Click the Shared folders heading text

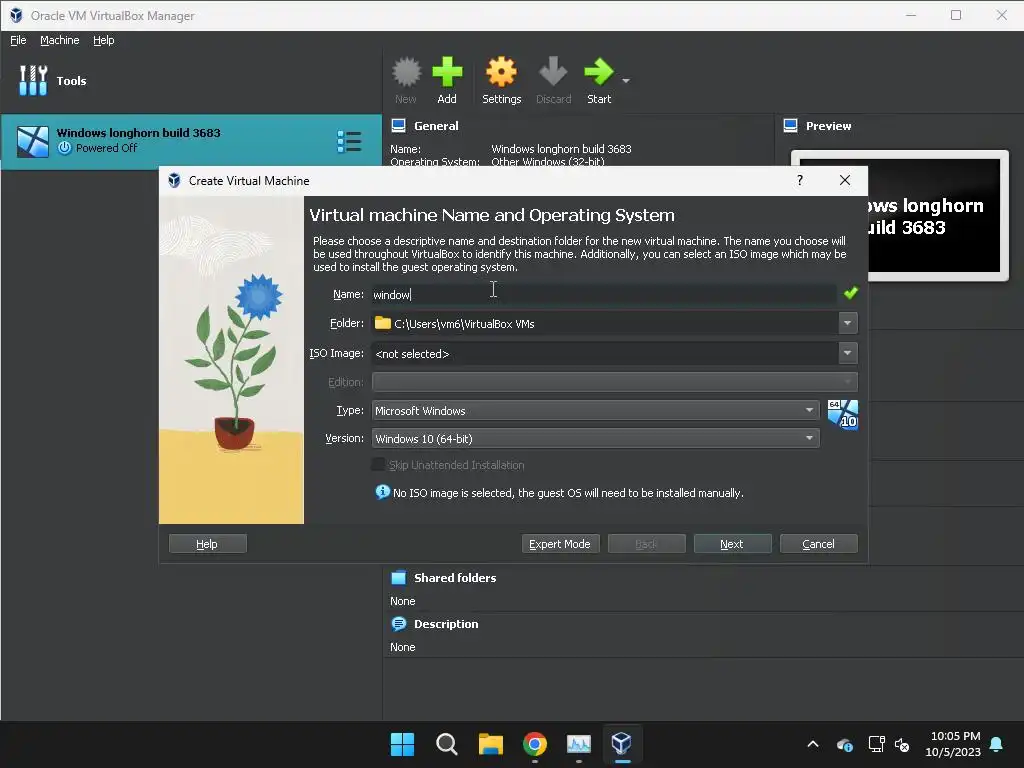tap(455, 578)
